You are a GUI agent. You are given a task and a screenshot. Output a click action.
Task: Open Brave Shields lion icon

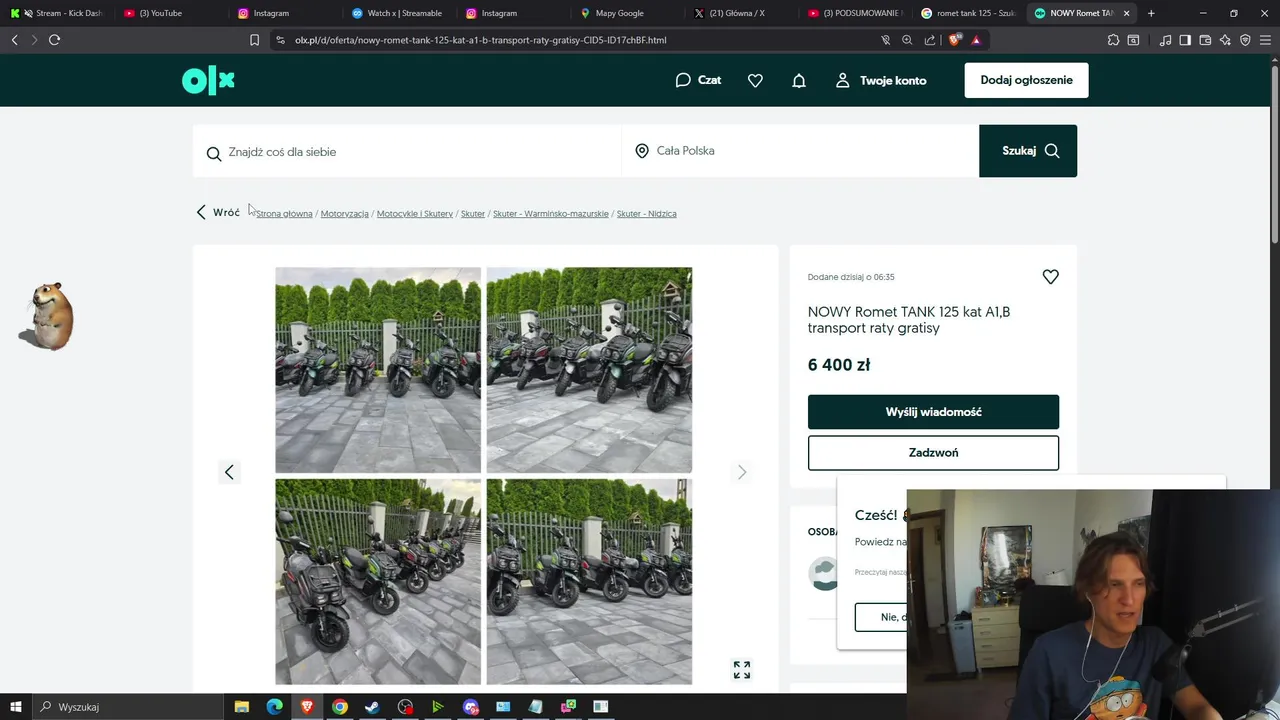coord(954,40)
